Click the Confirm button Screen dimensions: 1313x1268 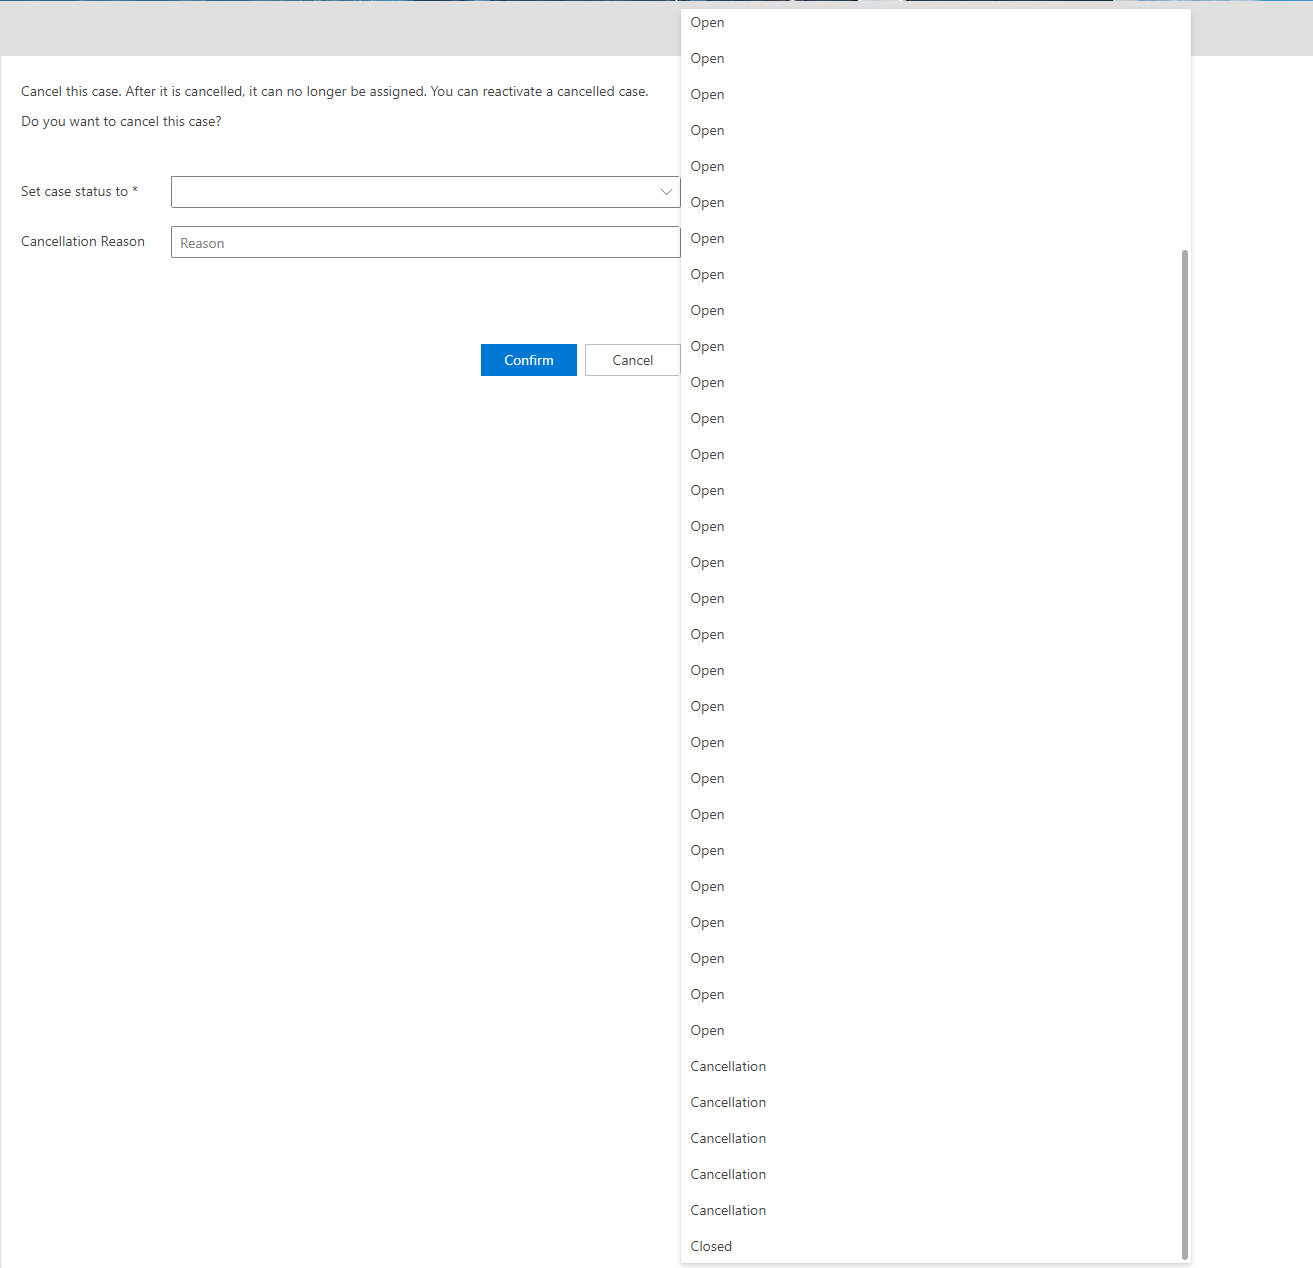(x=528, y=360)
